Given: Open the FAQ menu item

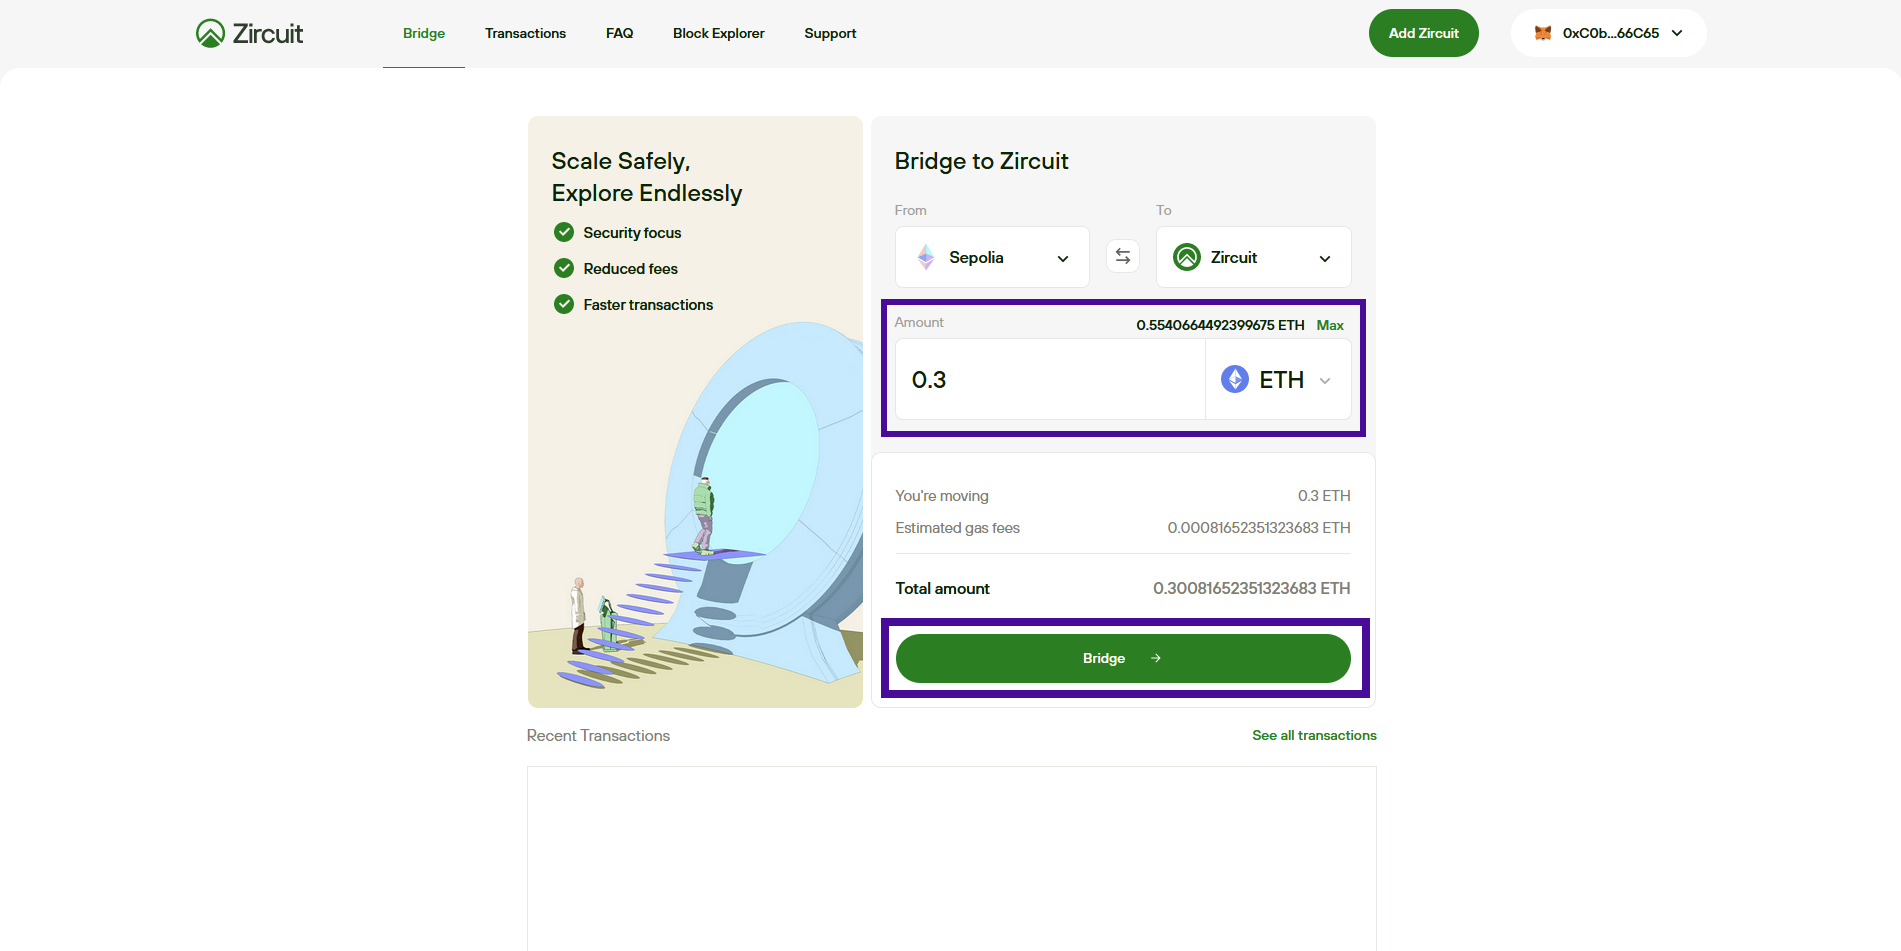Looking at the screenshot, I should (619, 33).
